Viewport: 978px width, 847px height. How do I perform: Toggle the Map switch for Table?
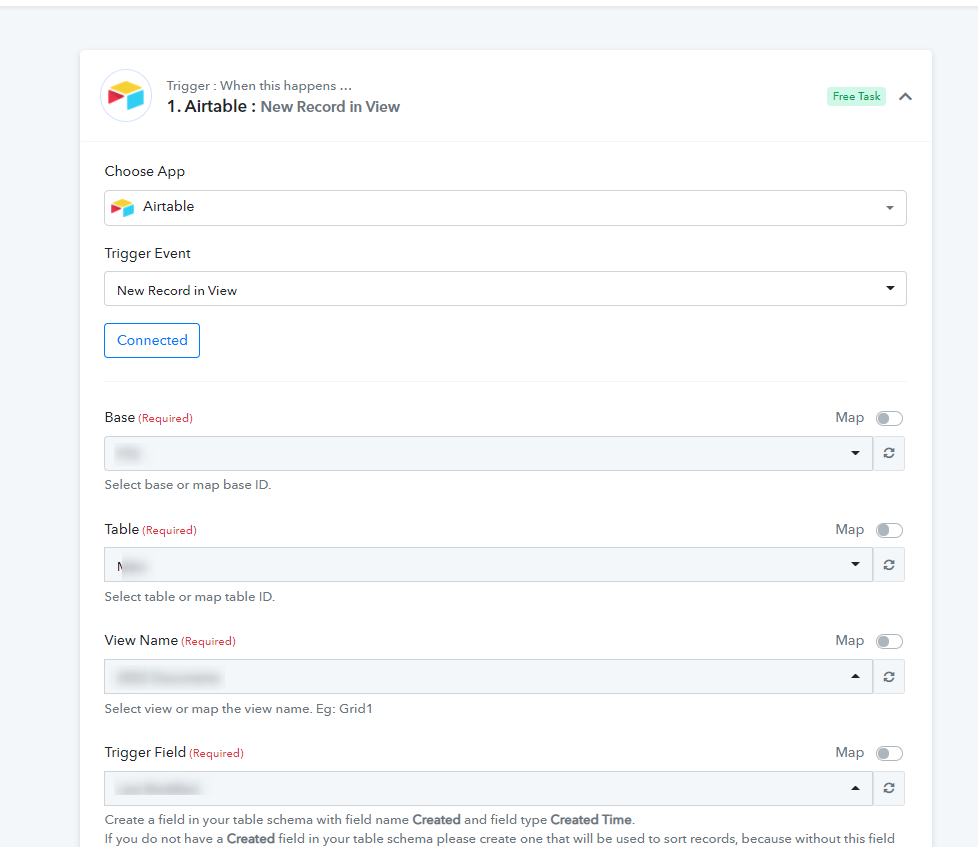pyautogui.click(x=889, y=530)
